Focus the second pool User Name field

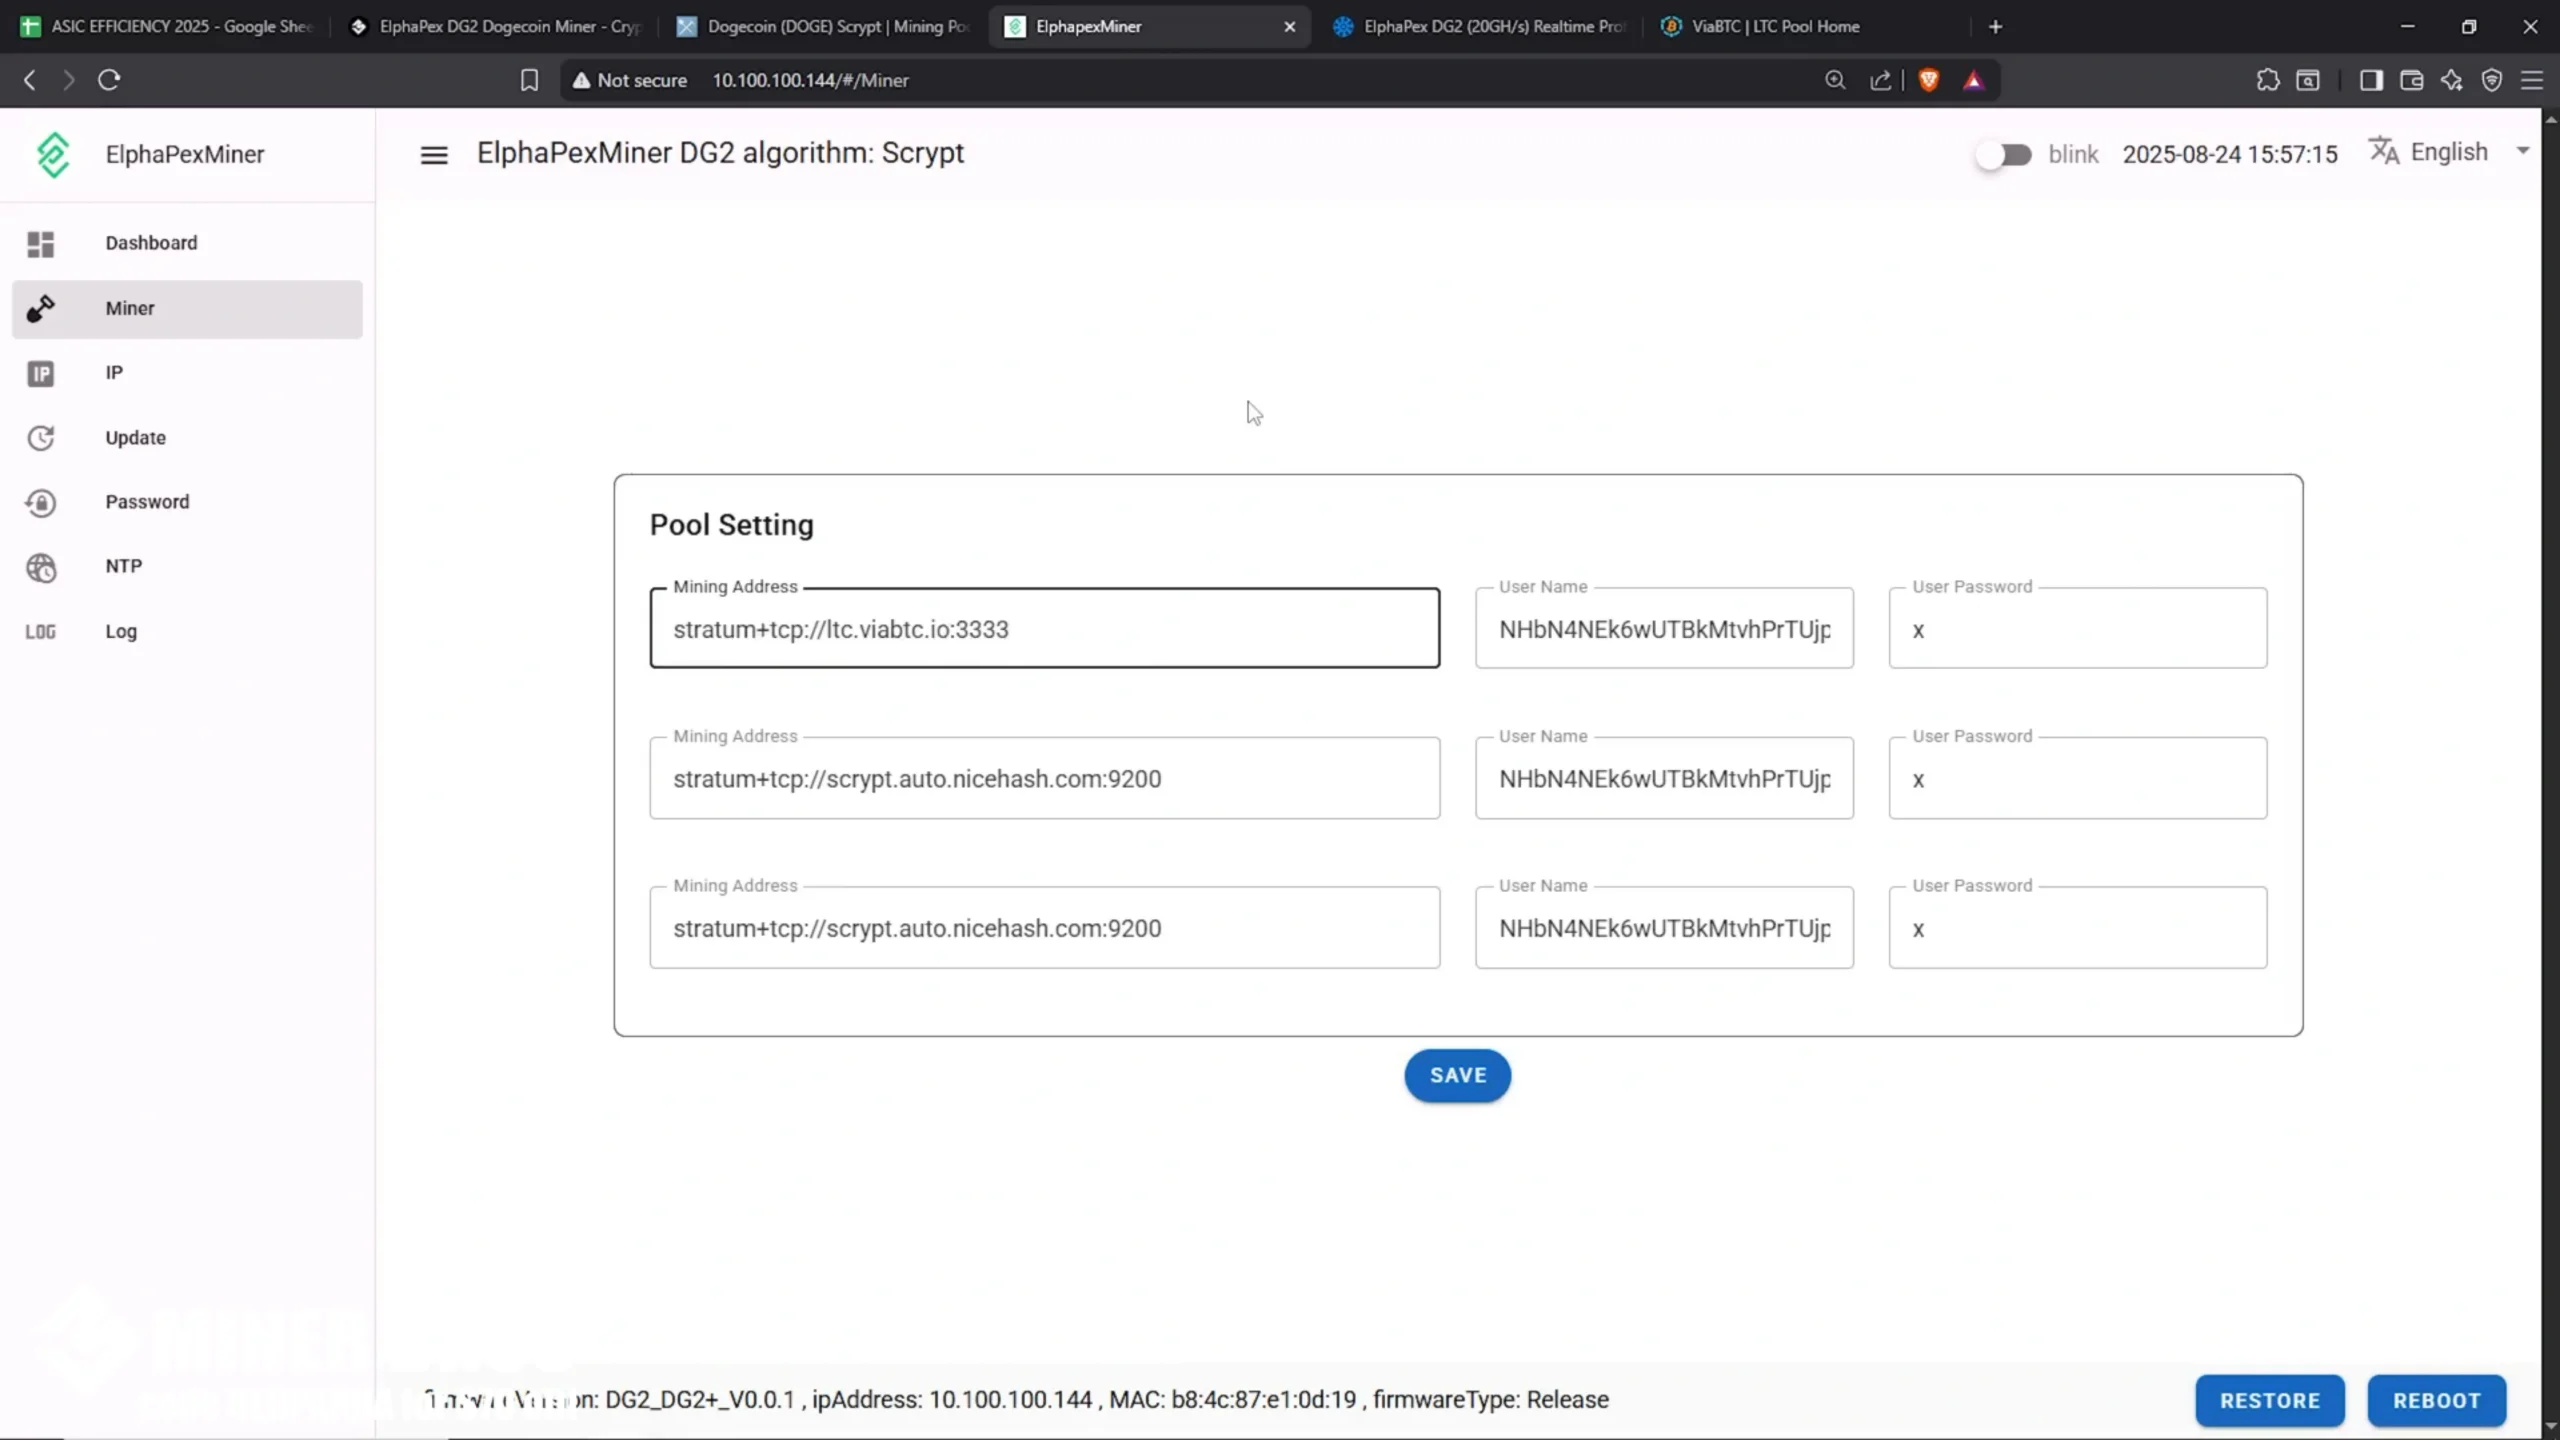point(1664,779)
